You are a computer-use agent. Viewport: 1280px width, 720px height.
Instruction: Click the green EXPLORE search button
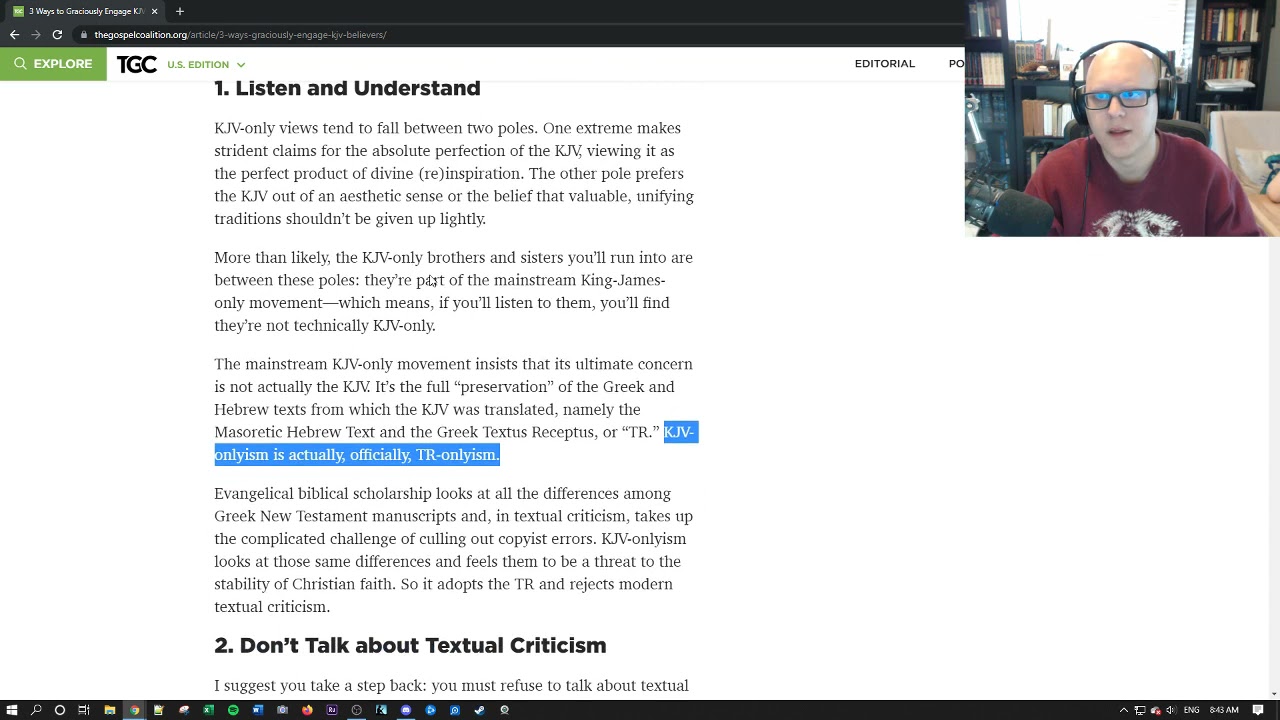(x=53, y=64)
